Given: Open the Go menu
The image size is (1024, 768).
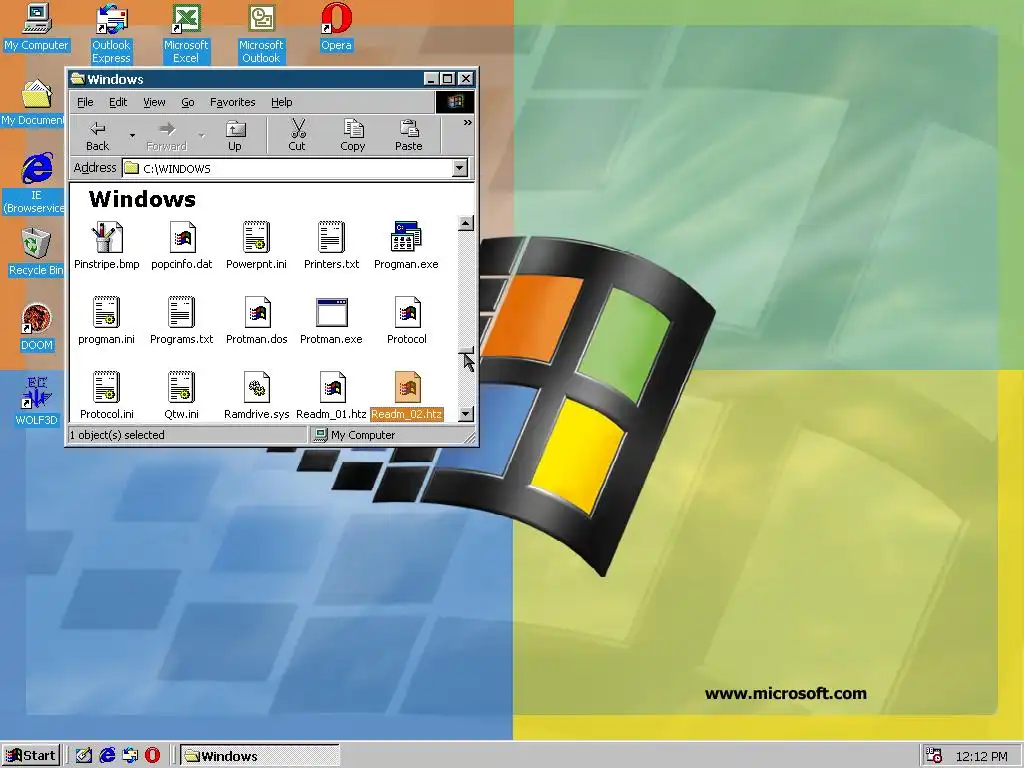Looking at the screenshot, I should pos(187,102).
